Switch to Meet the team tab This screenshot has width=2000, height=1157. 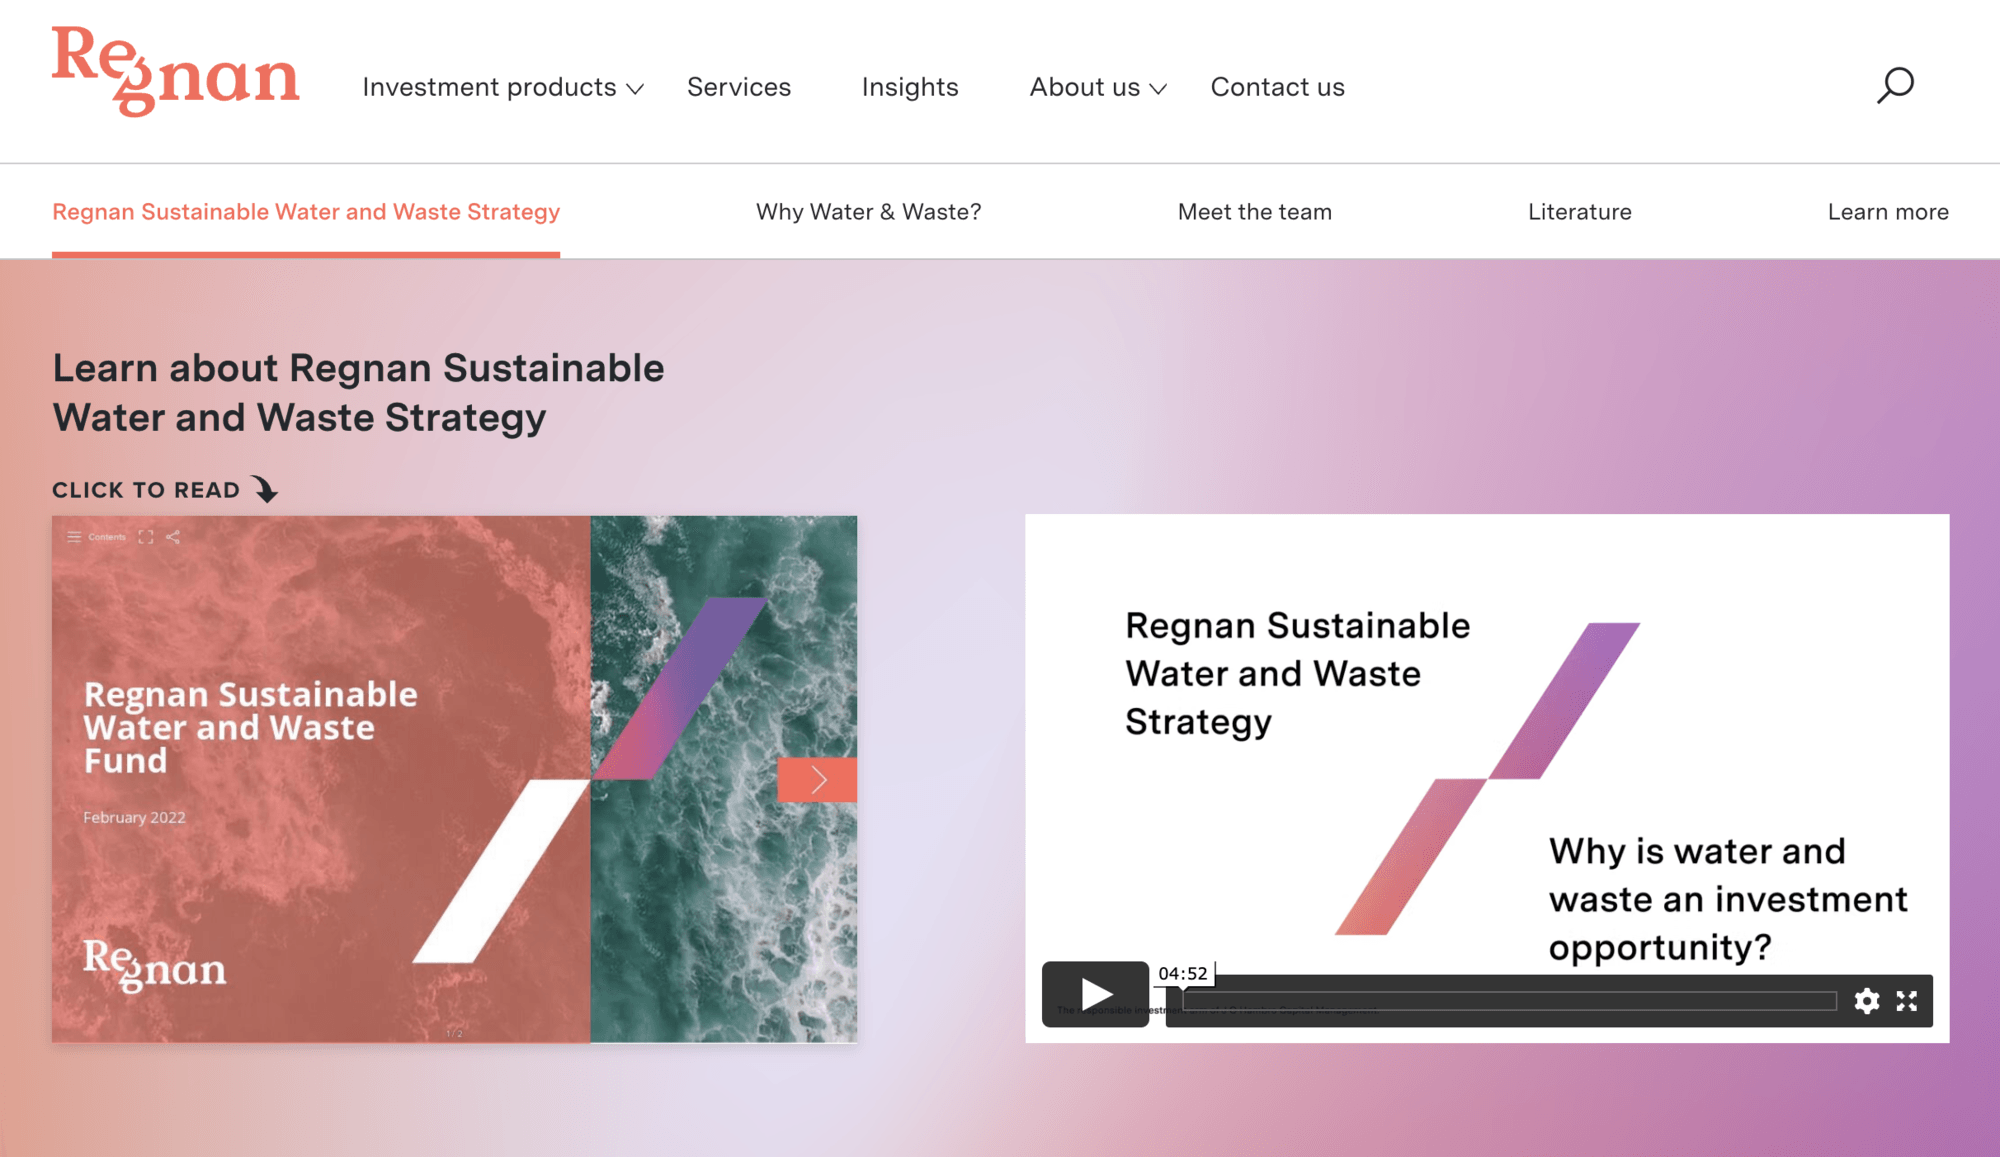tap(1254, 212)
